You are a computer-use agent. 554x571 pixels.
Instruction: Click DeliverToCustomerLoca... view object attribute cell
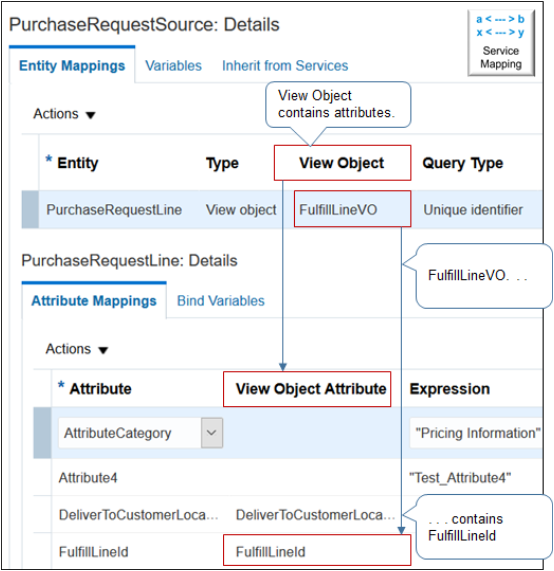[x=315, y=515]
